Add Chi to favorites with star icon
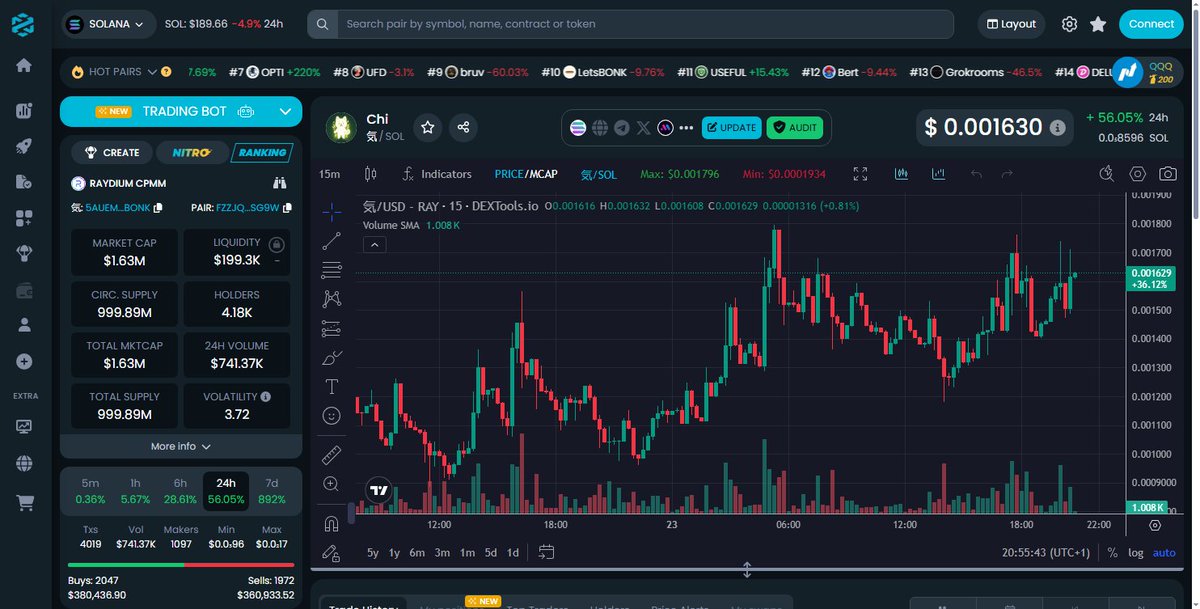 click(428, 127)
